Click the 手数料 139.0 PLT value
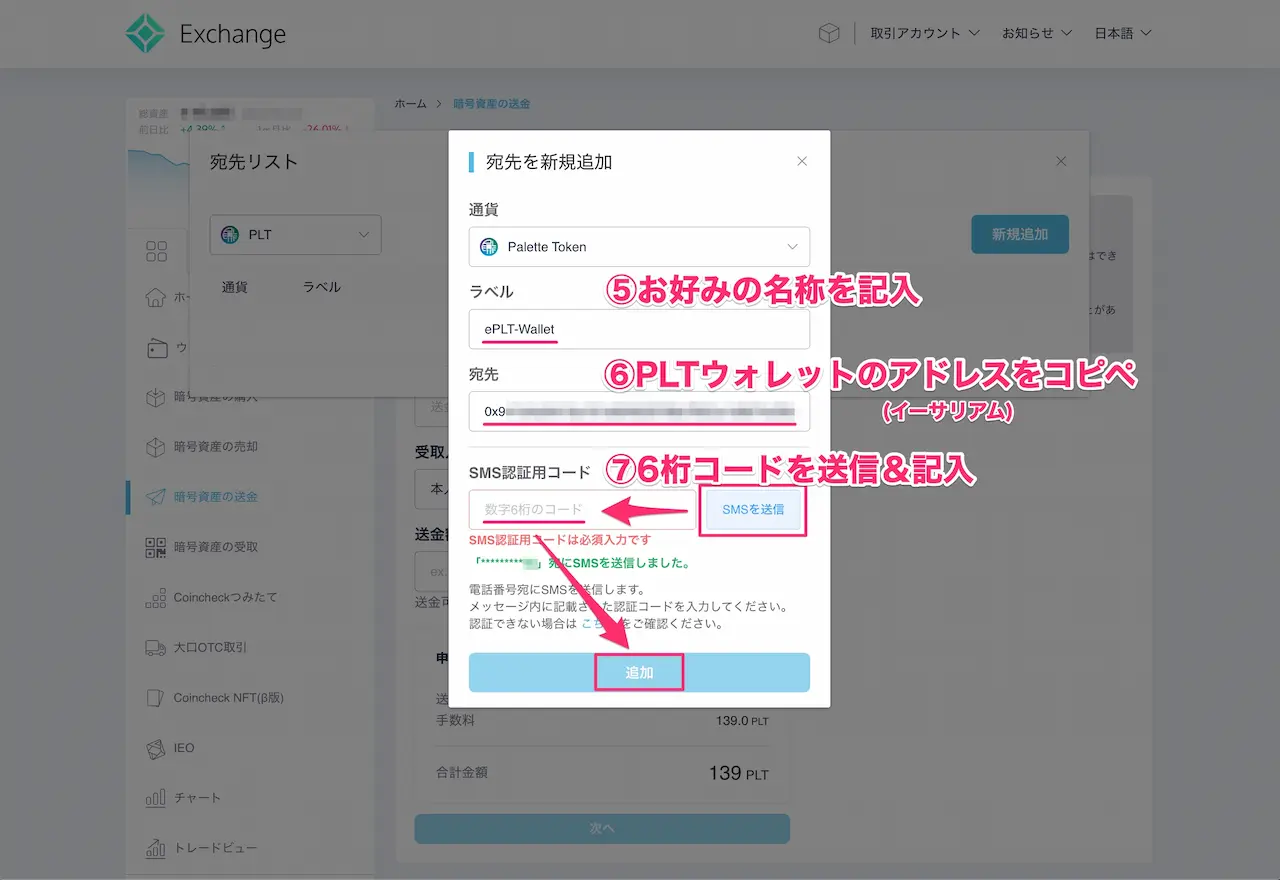This screenshot has height=880, width=1280. 742,720
